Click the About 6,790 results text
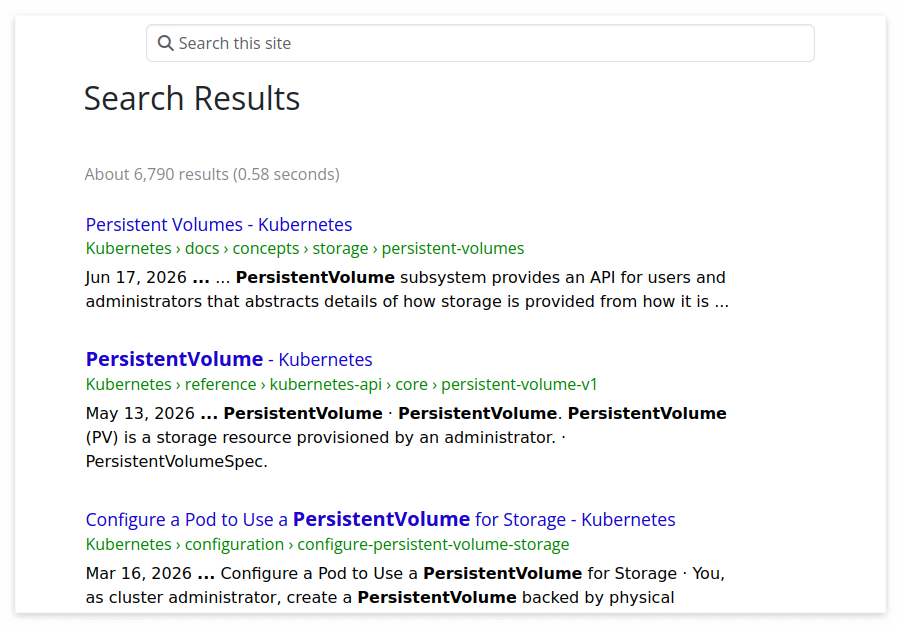The width and height of the screenshot is (901, 628). [x=212, y=174]
